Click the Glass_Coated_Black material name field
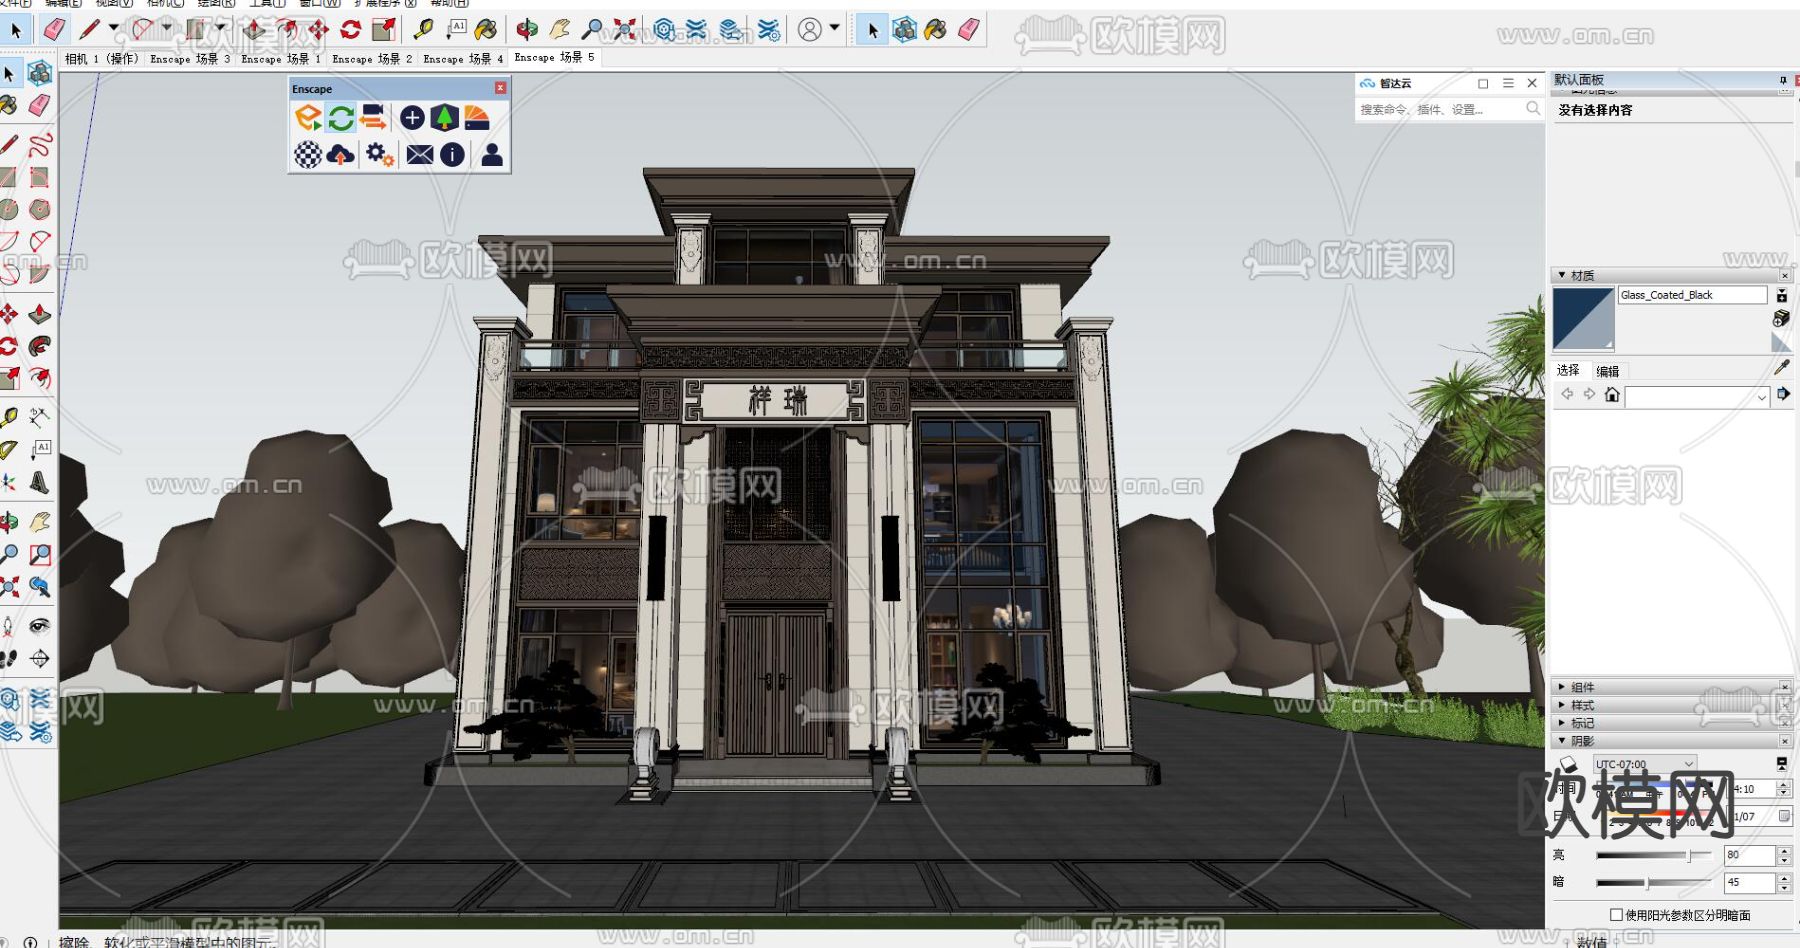Viewport: 1800px width, 948px height. [1693, 295]
